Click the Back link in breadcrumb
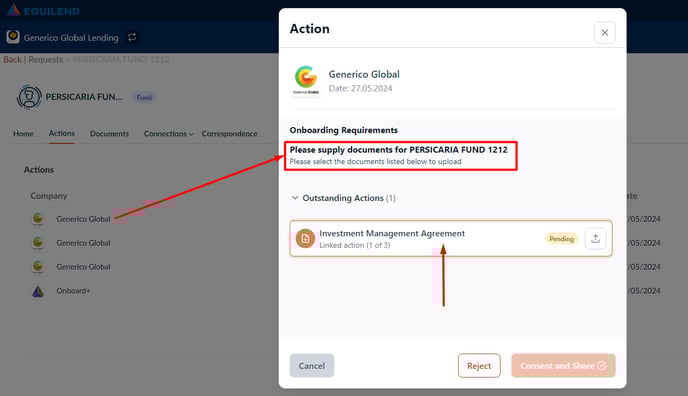This screenshot has height=396, width=688. click(x=12, y=59)
